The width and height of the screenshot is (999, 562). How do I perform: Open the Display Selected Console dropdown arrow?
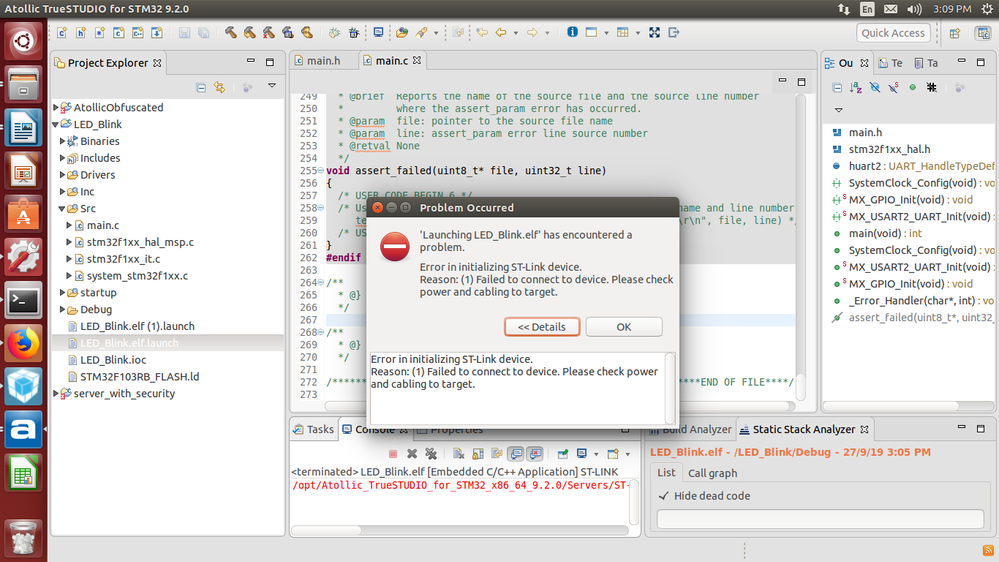[596, 454]
